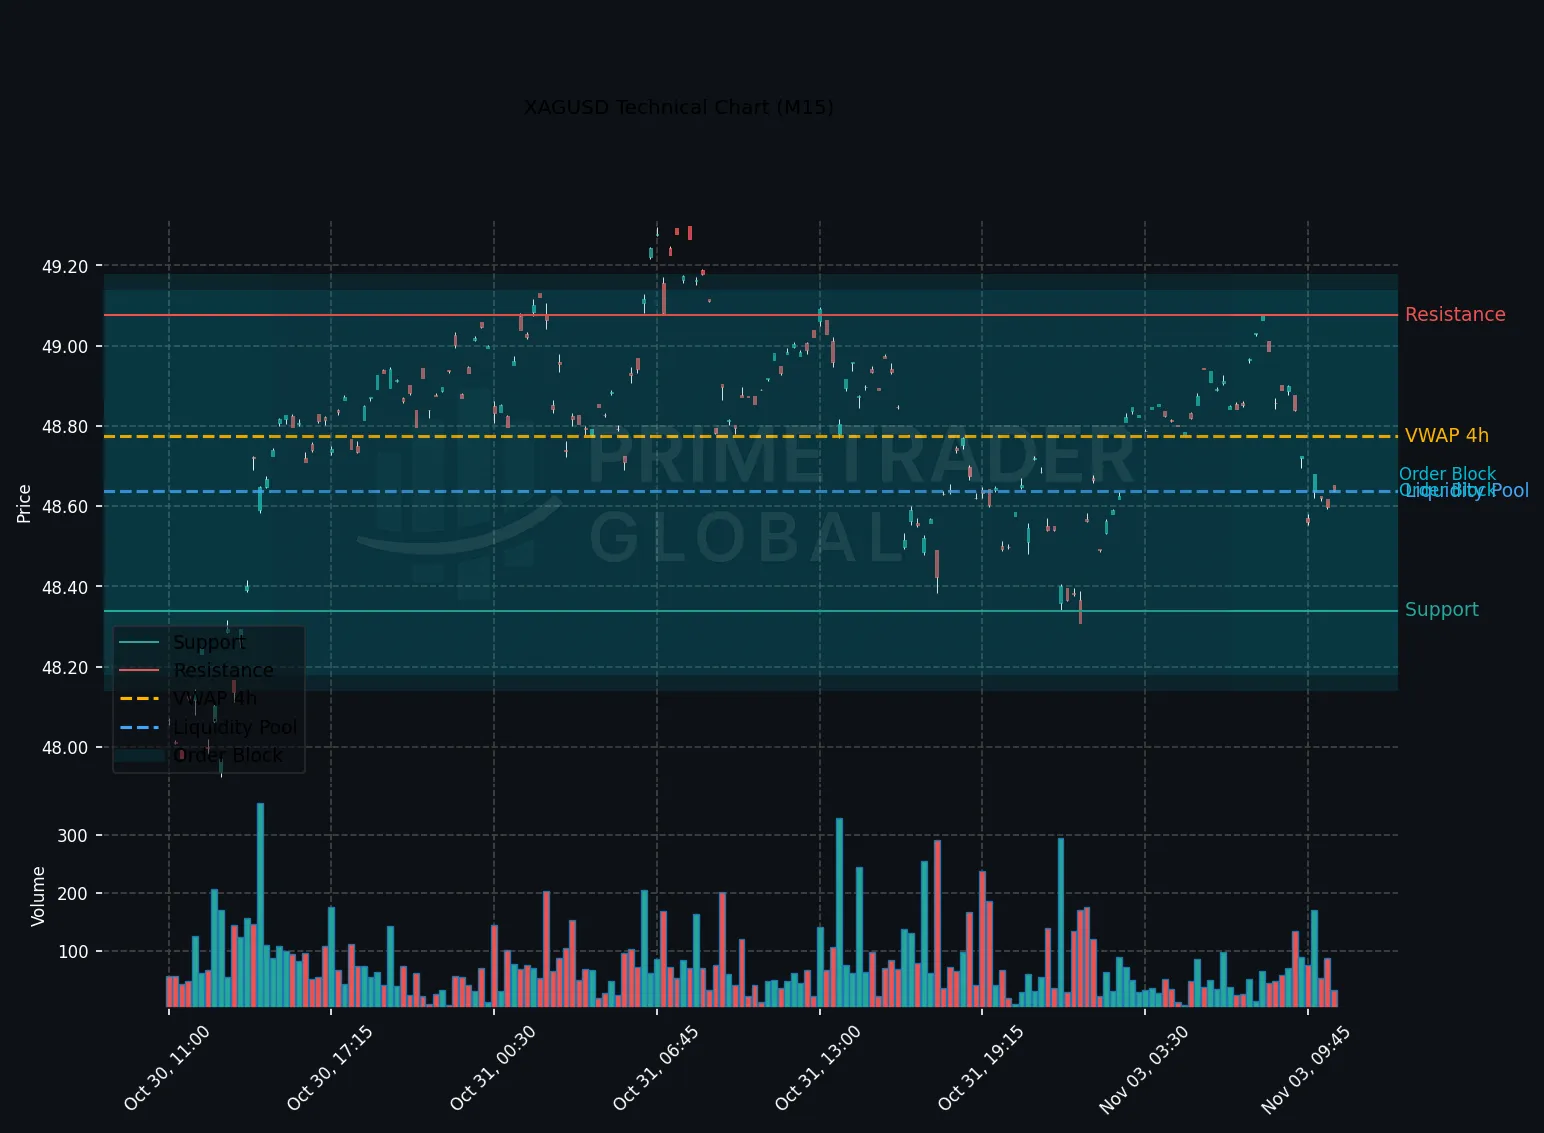Click the teal Support line sample in legend
Image resolution: width=1544 pixels, height=1133 pixels.
click(139, 643)
